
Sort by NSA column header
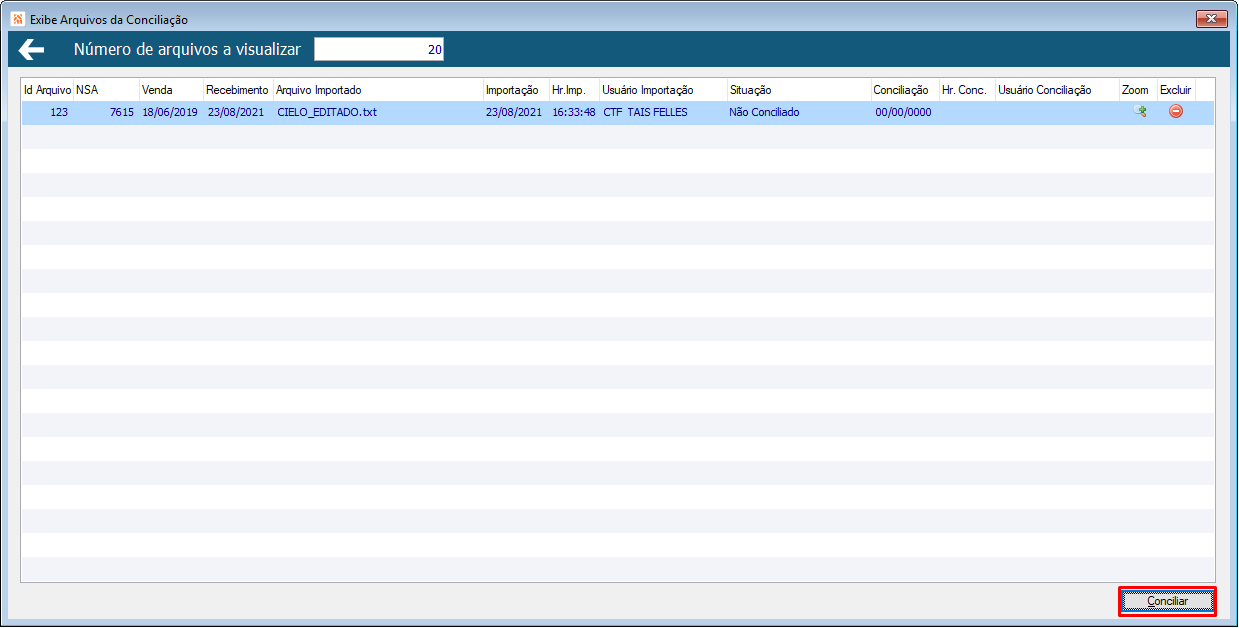[x=106, y=90]
